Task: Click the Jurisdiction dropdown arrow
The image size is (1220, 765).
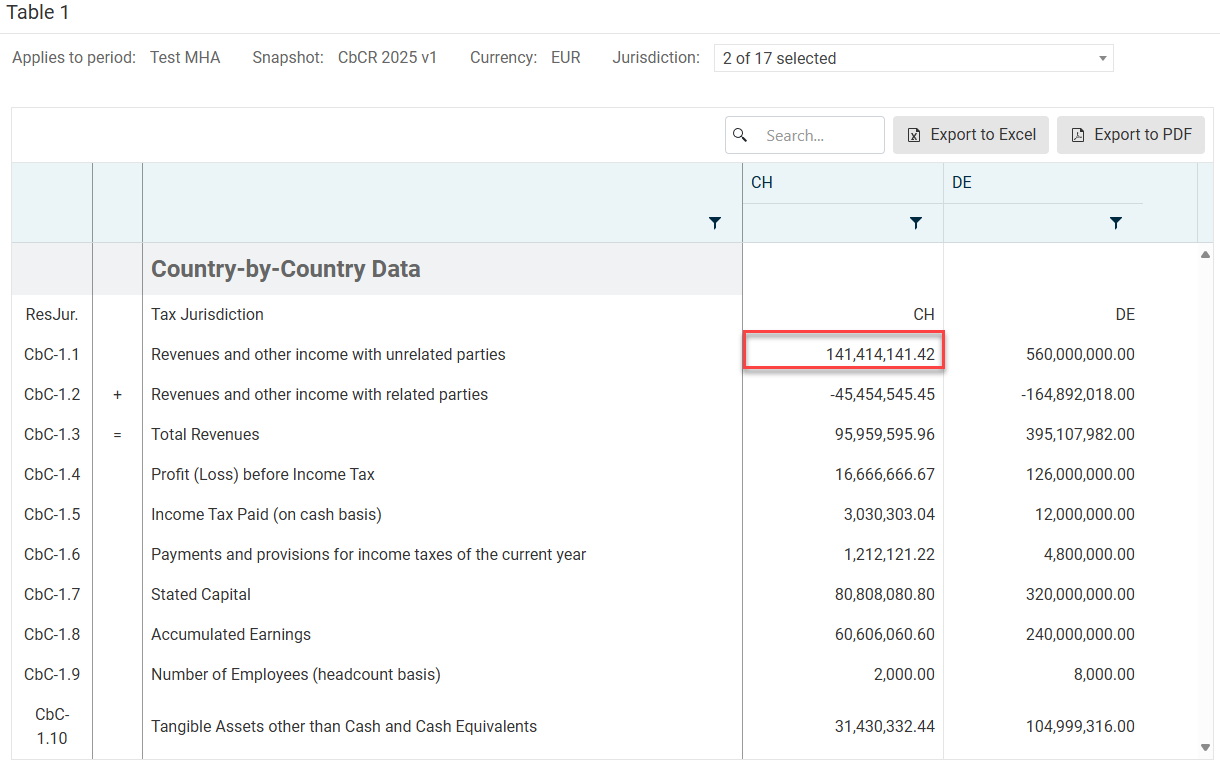Action: click(1102, 58)
